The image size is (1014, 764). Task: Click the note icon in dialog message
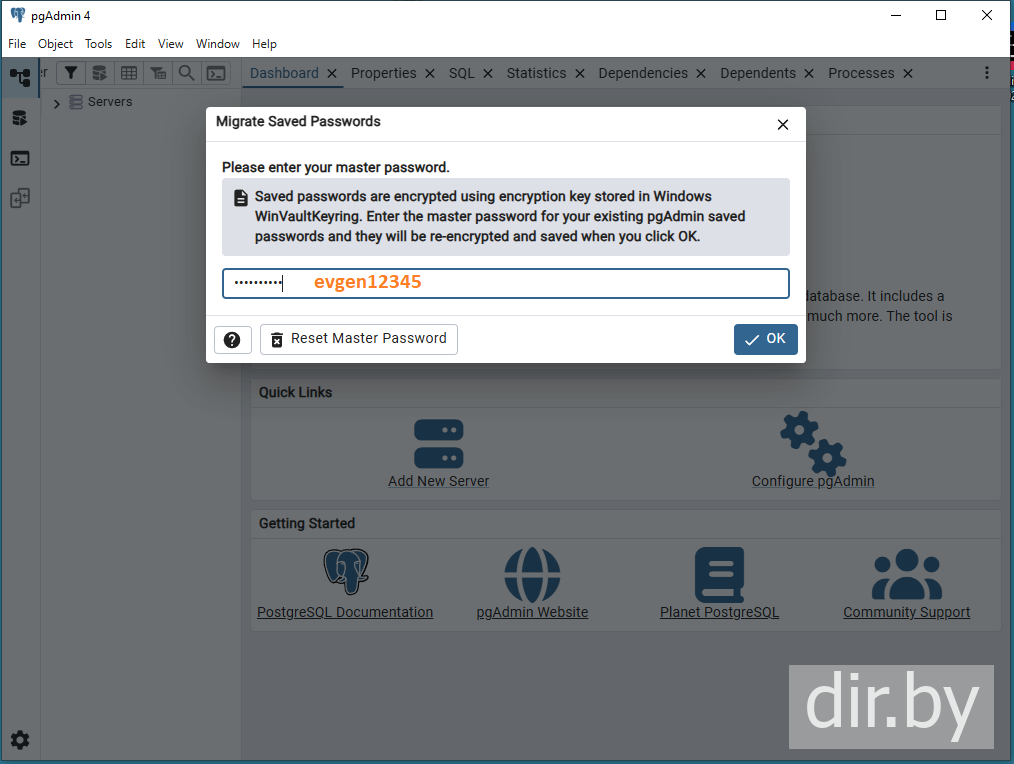click(241, 197)
